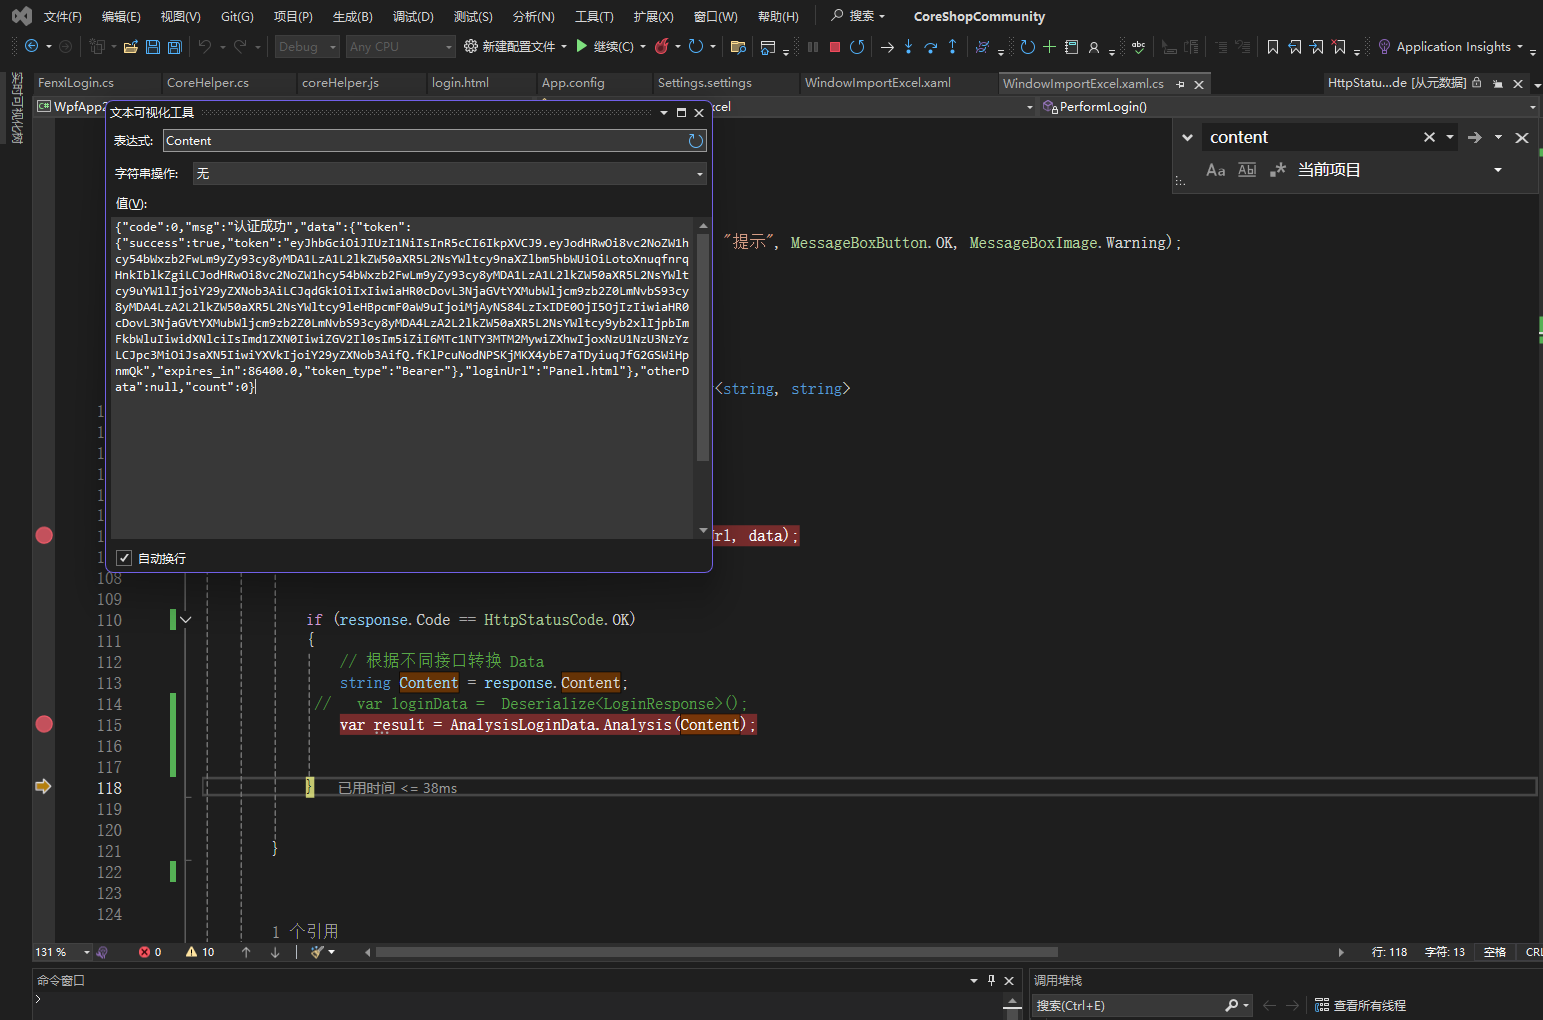
Task: Open a file with the folder icon
Action: point(130,47)
